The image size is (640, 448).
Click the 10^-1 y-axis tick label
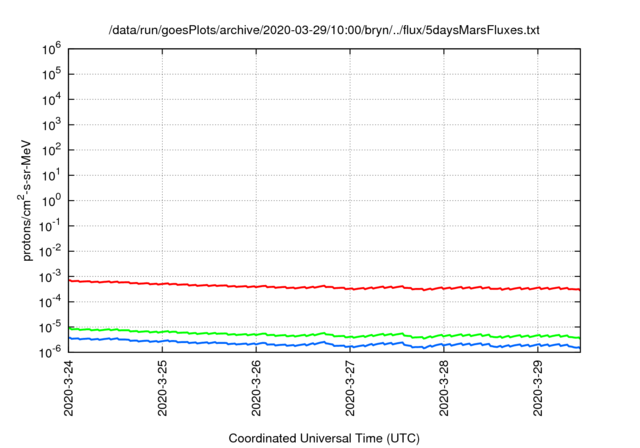[49, 226]
